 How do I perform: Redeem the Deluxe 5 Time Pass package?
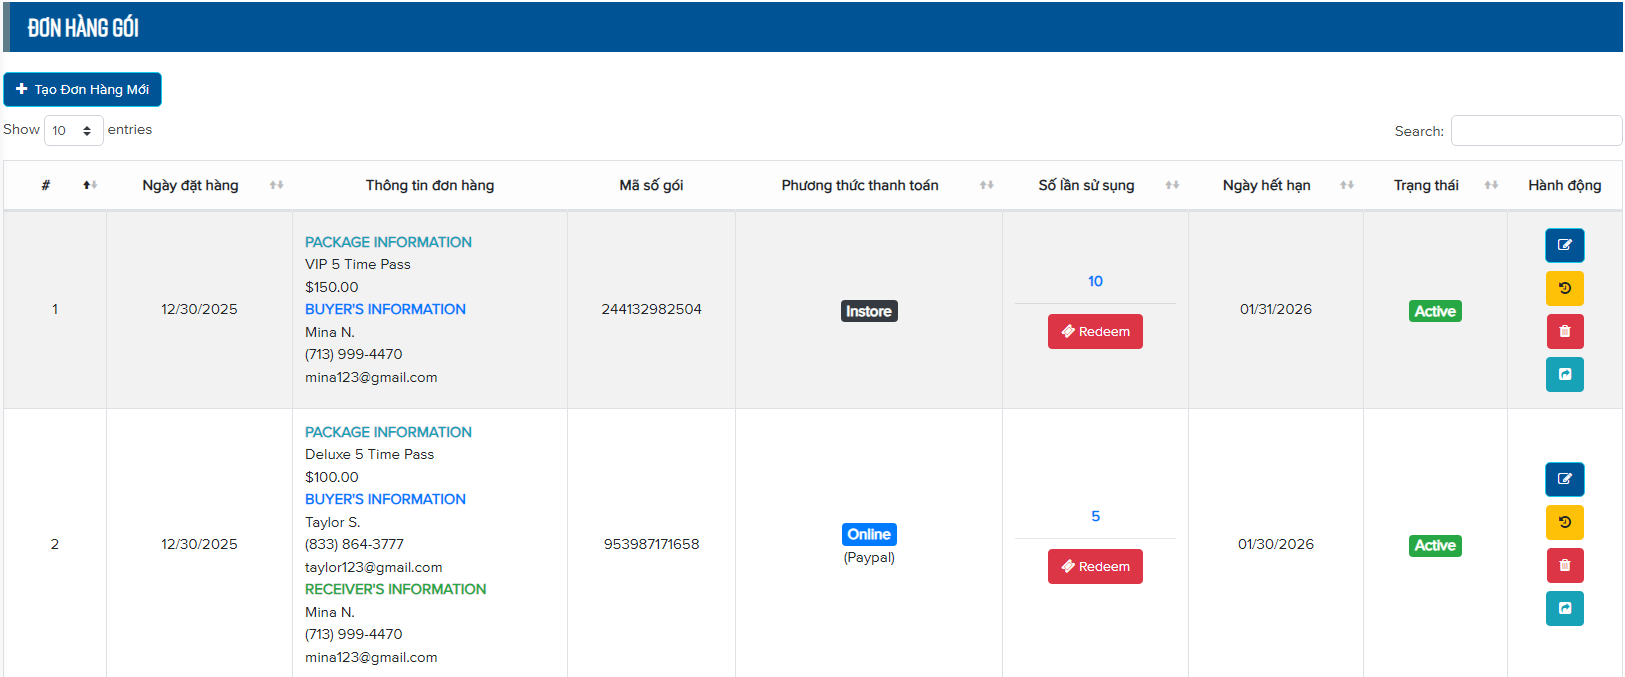point(1095,567)
